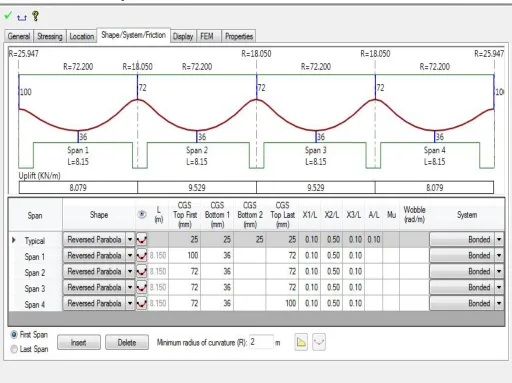Toggle the eye visibility column header
The image size is (512, 383).
tap(142, 214)
